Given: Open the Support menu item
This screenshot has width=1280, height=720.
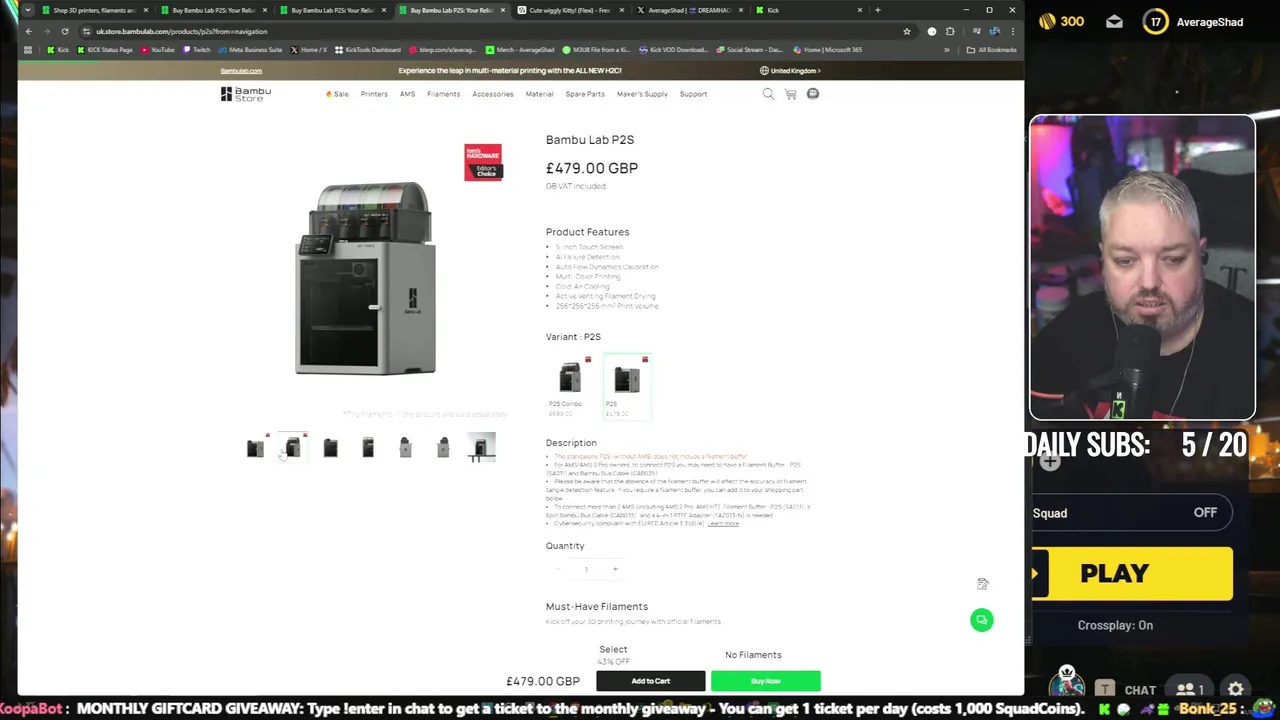Looking at the screenshot, I should click(693, 94).
